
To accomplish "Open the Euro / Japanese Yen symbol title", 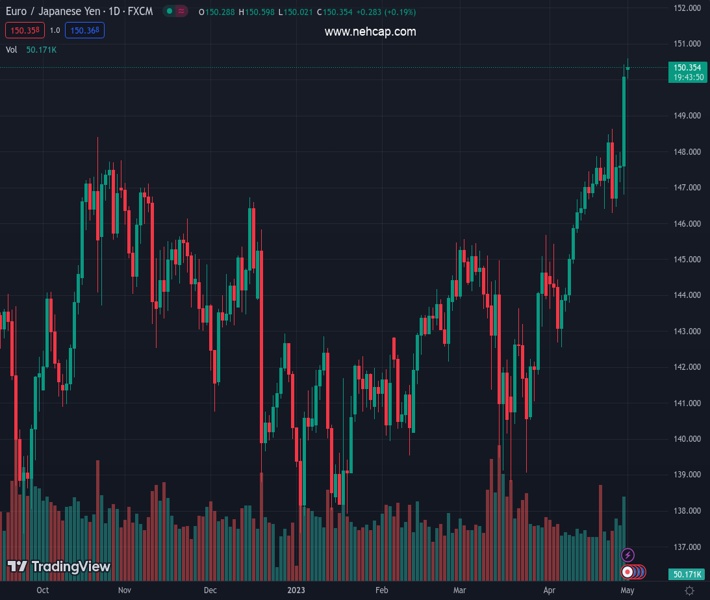I will (78, 12).
